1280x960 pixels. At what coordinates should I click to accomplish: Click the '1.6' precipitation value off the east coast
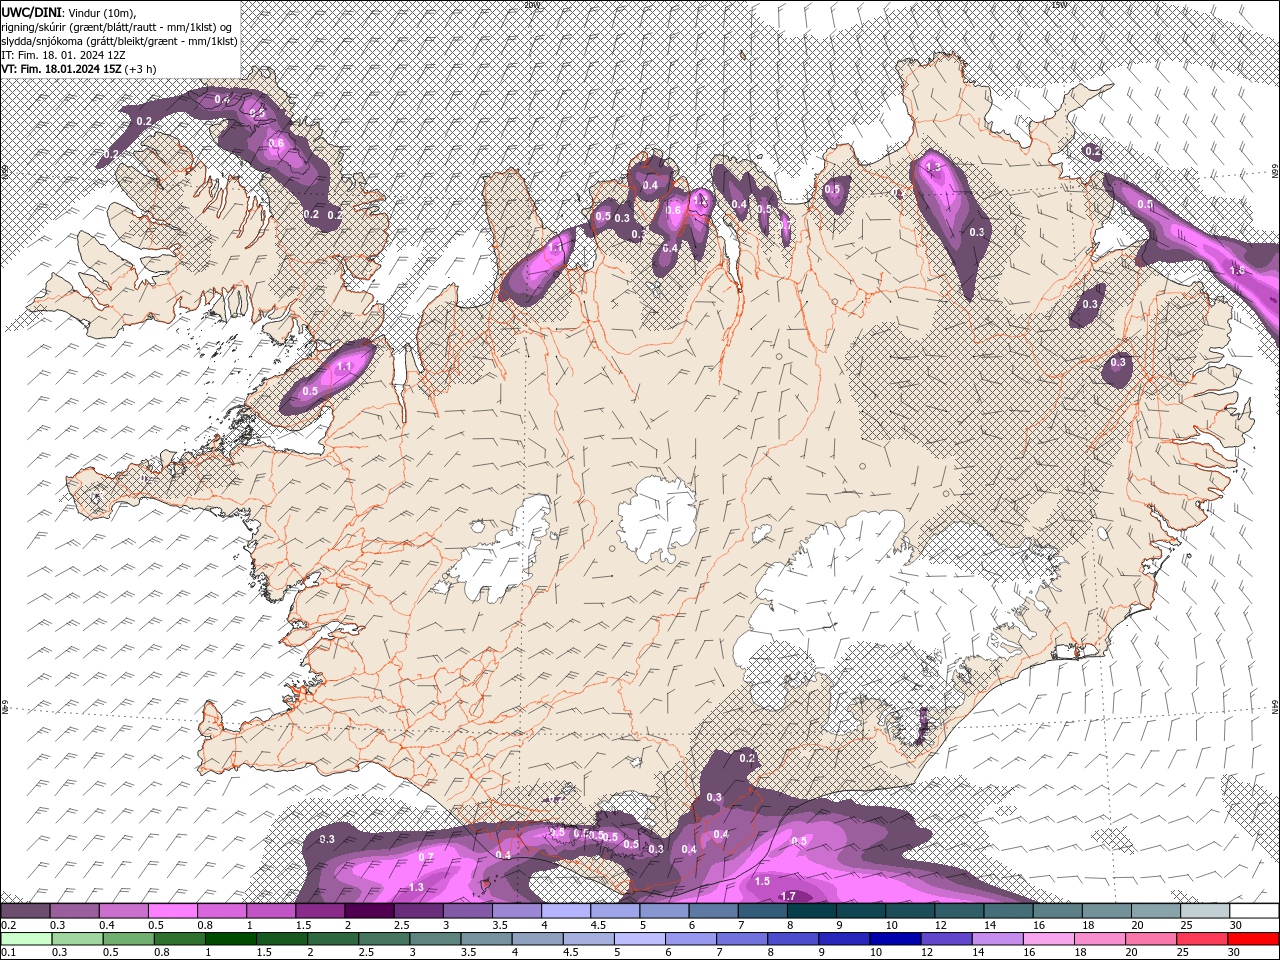[x=1237, y=270]
